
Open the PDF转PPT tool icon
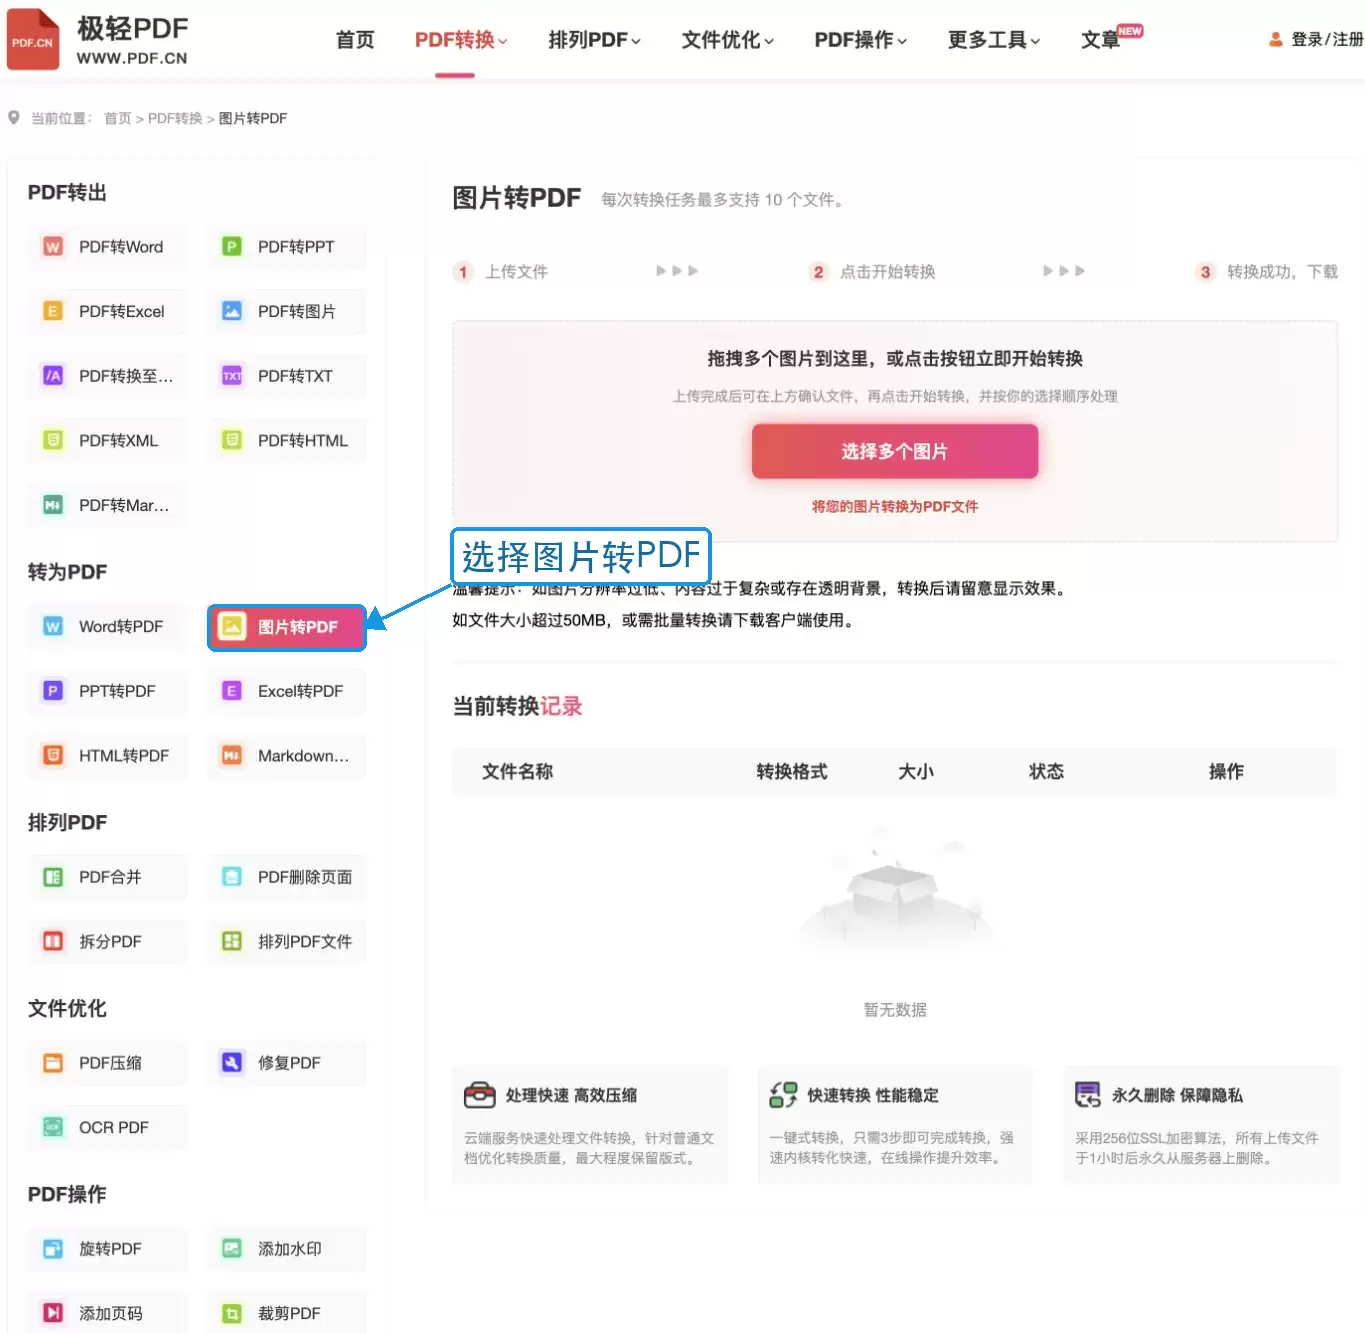coord(232,246)
